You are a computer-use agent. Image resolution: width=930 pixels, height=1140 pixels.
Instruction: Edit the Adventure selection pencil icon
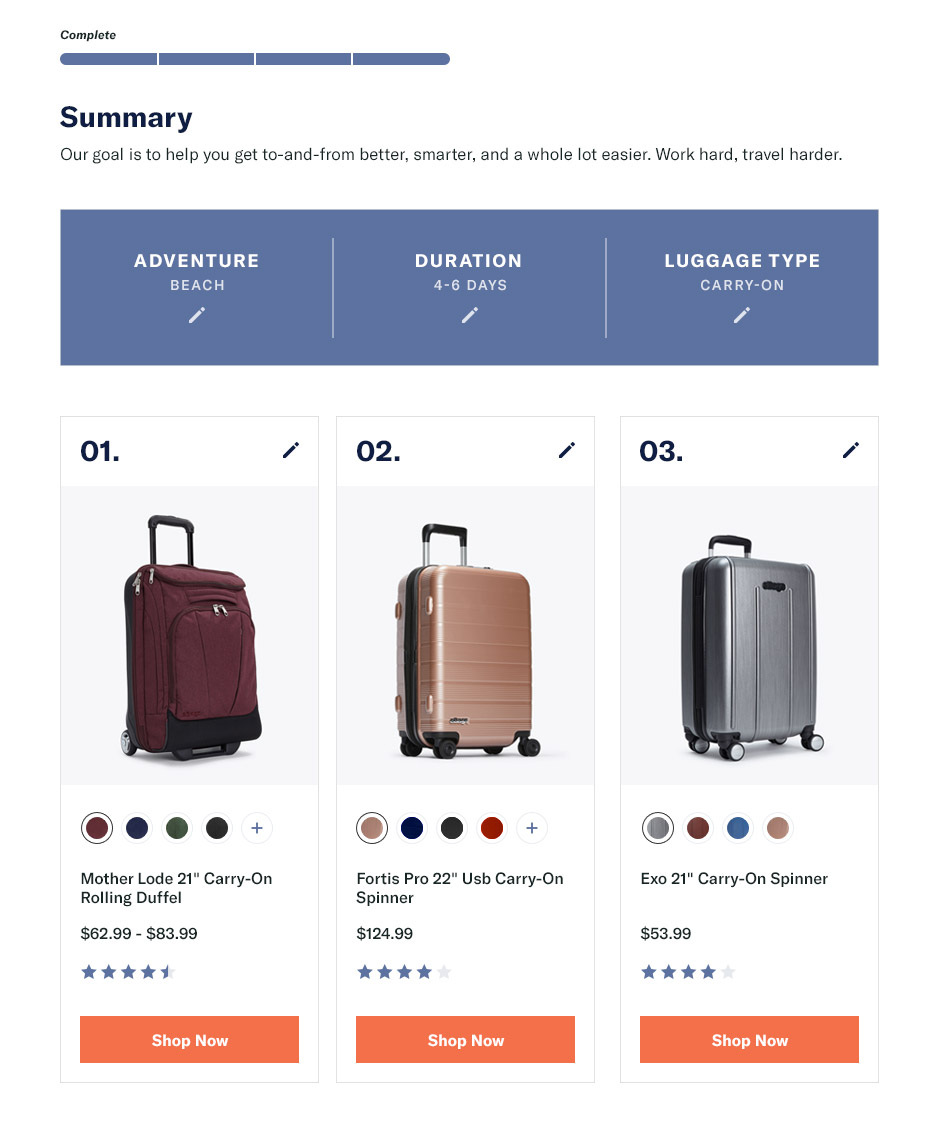click(x=197, y=315)
